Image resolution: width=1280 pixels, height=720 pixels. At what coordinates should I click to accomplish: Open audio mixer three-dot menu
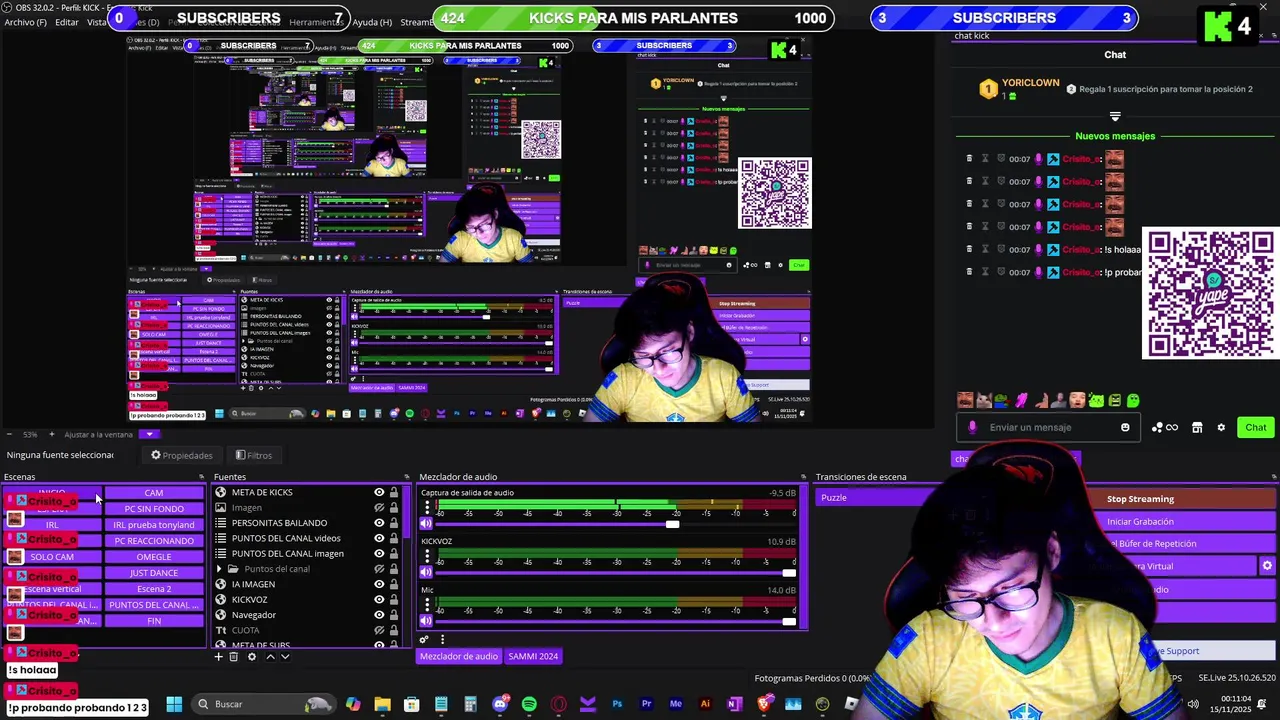click(x=442, y=640)
